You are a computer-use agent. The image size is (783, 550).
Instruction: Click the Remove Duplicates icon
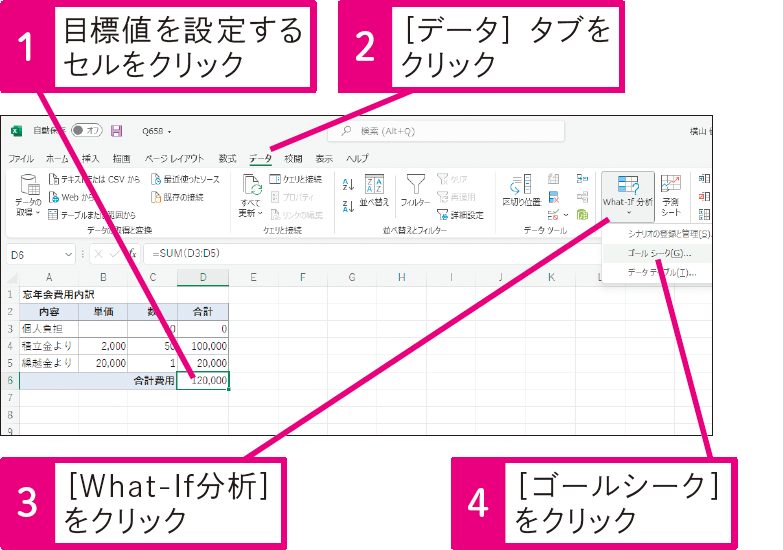tap(553, 197)
